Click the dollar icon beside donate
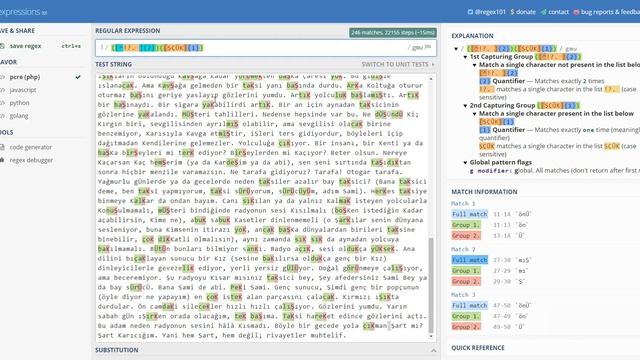Image resolution: width=640 pixels, height=360 pixels. (512, 12)
